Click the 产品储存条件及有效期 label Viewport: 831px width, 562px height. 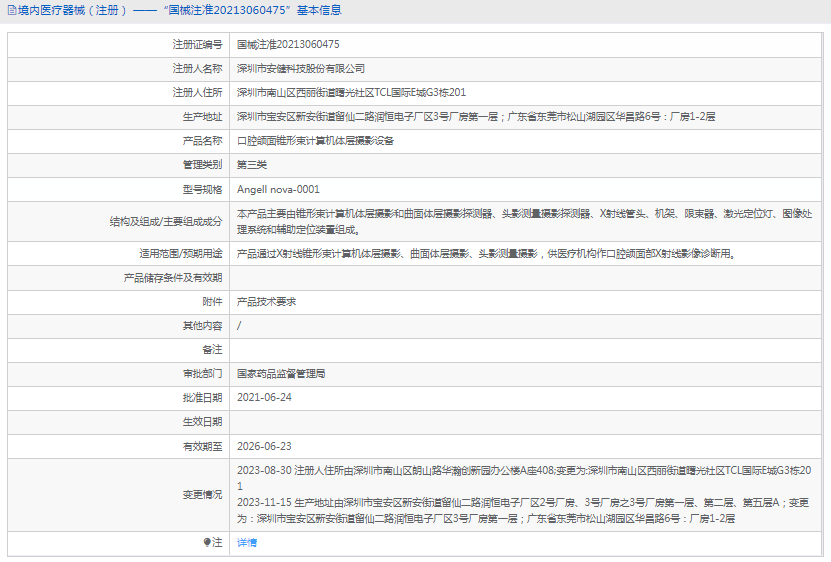(173, 278)
